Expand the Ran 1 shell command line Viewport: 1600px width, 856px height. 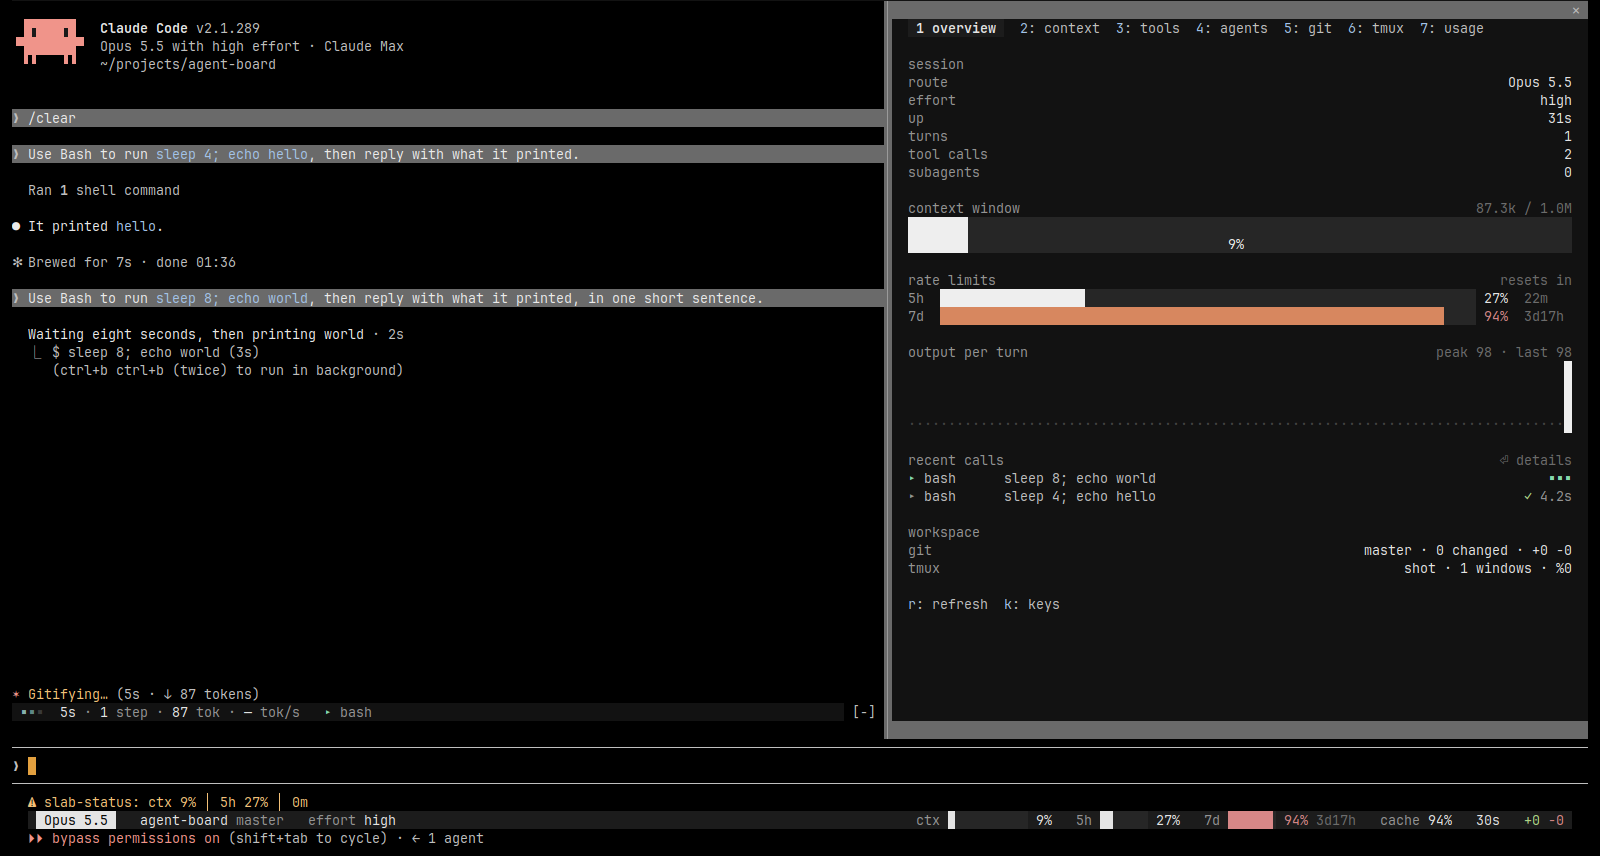104,190
